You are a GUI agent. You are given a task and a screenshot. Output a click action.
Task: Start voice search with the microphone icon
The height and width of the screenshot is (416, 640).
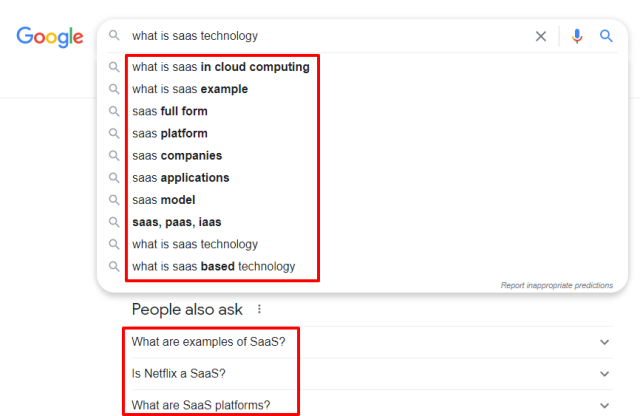coord(577,36)
